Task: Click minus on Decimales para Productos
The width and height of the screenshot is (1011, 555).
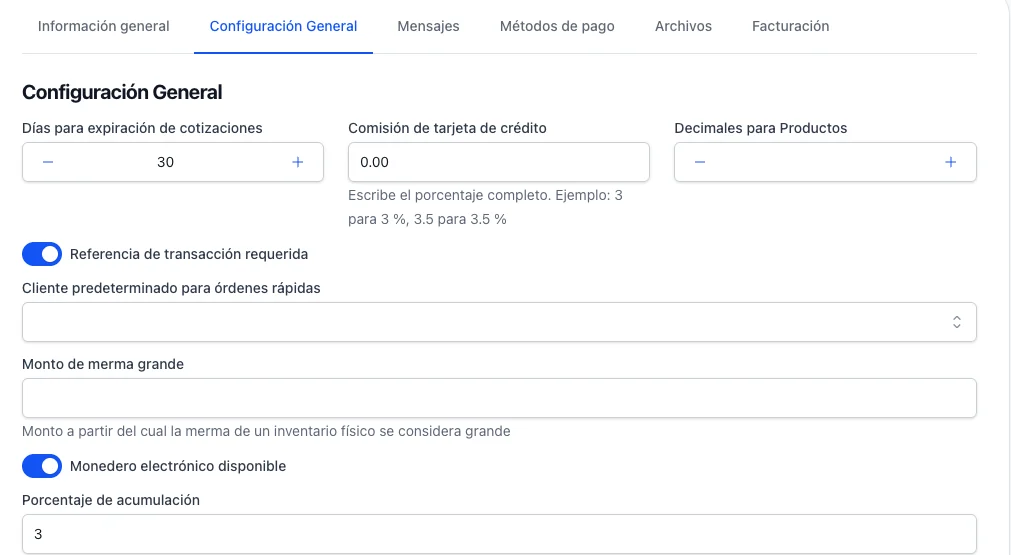Action: pos(700,162)
